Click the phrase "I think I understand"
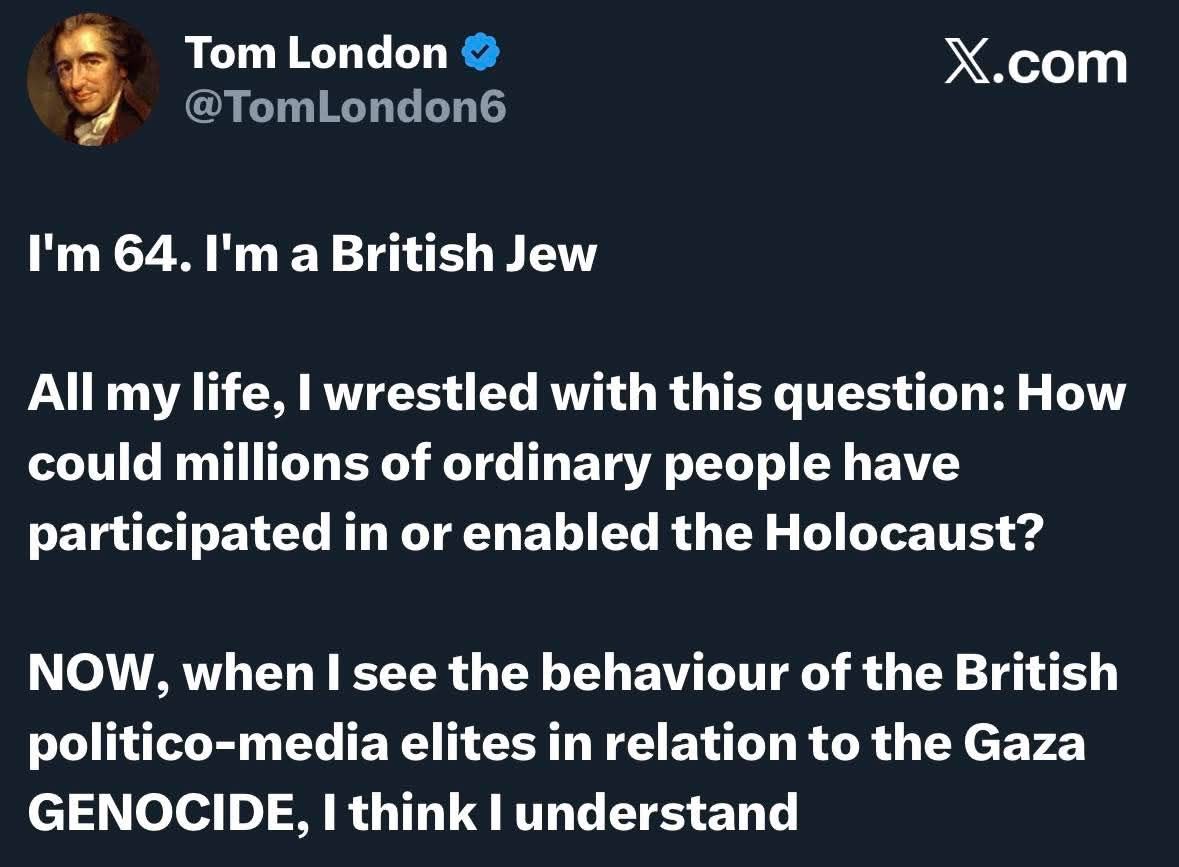 click(x=561, y=812)
